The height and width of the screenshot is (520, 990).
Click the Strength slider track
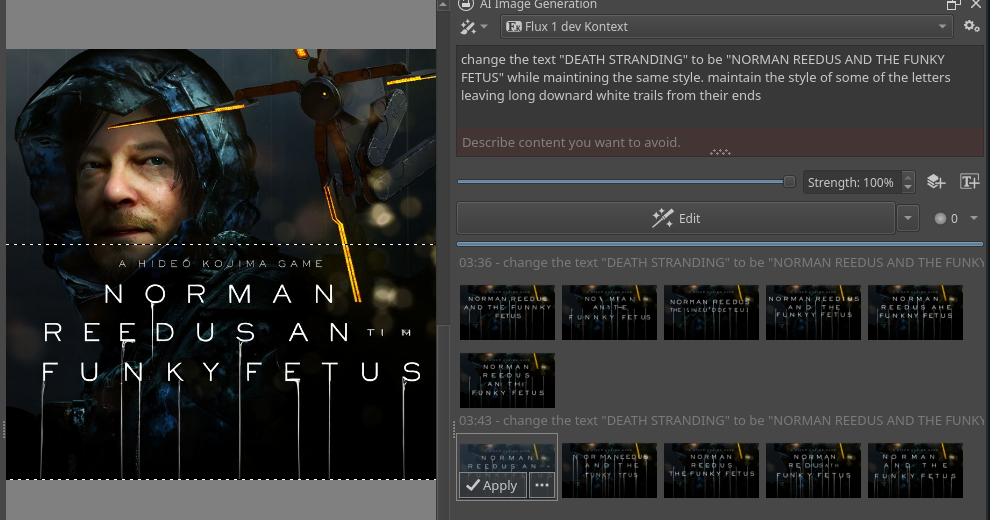click(x=621, y=182)
